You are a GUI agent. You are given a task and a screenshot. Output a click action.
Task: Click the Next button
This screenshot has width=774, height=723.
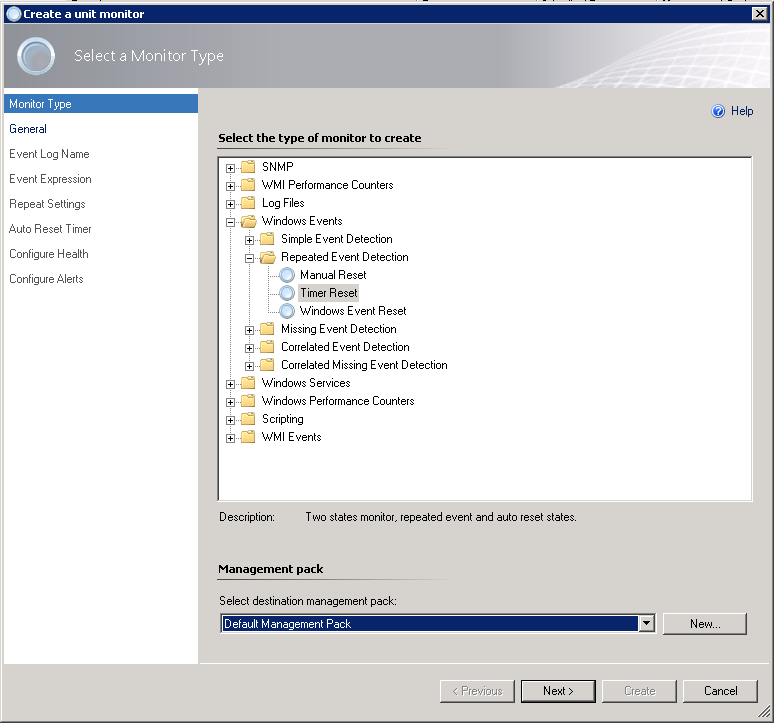point(558,691)
